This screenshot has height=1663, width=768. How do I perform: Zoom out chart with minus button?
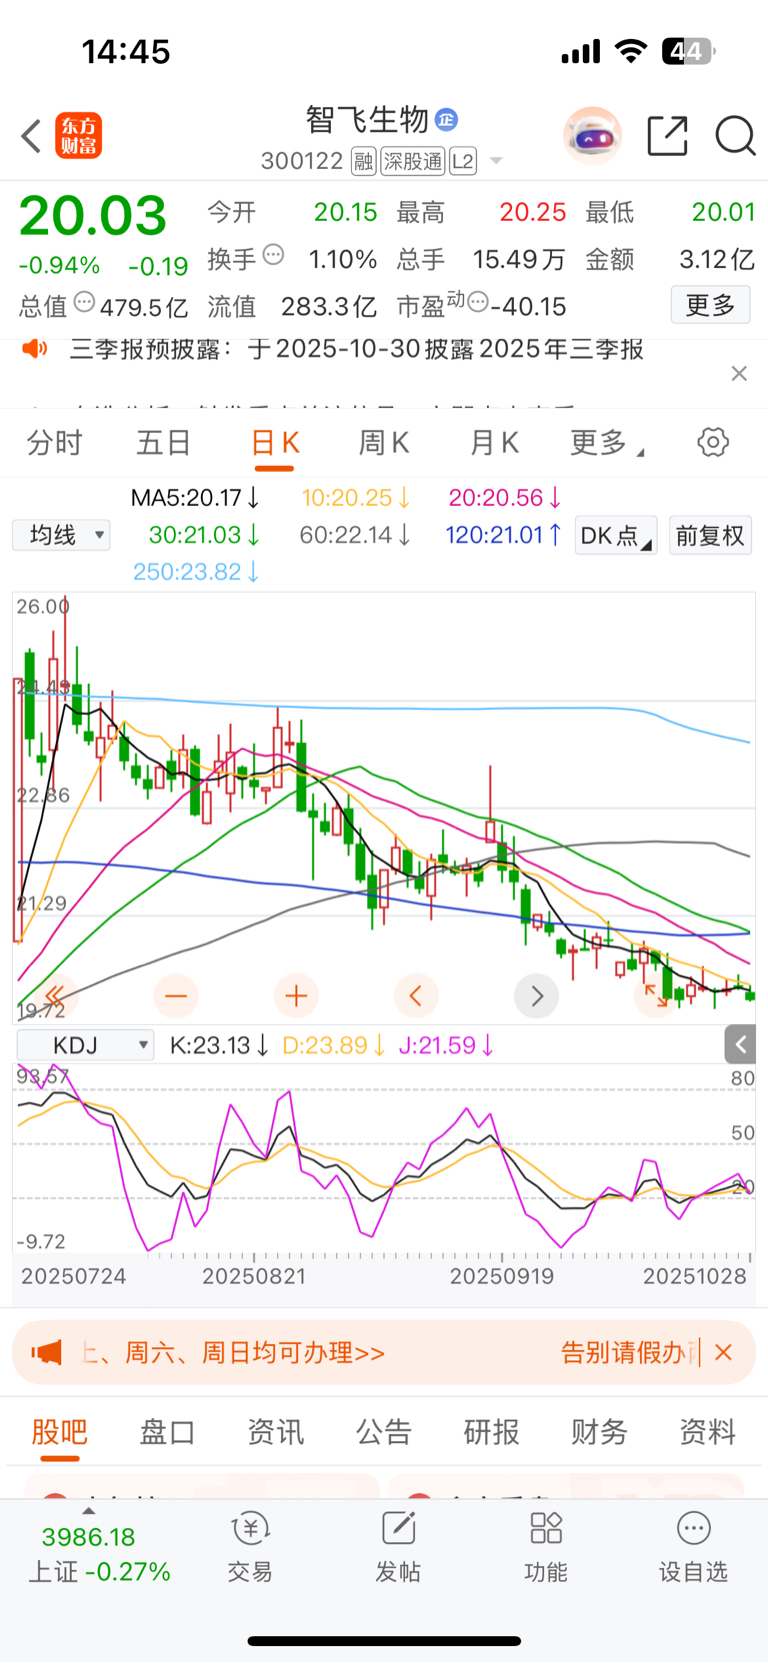point(176,996)
